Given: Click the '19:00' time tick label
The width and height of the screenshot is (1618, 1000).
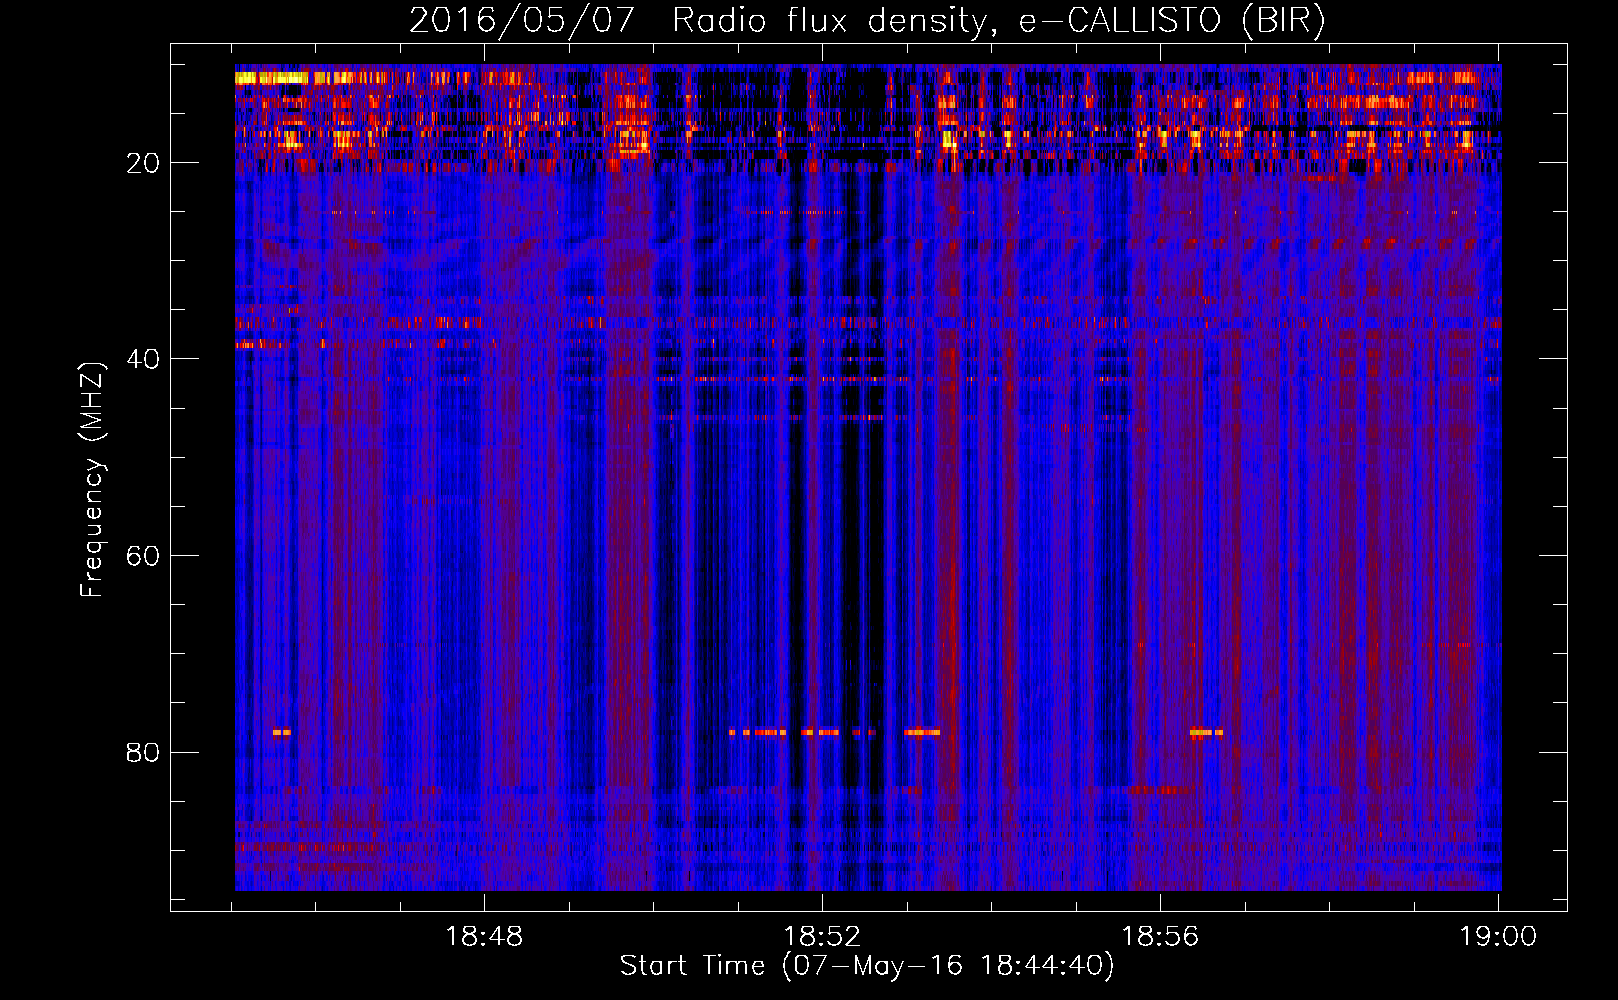Looking at the screenshot, I should [1498, 937].
